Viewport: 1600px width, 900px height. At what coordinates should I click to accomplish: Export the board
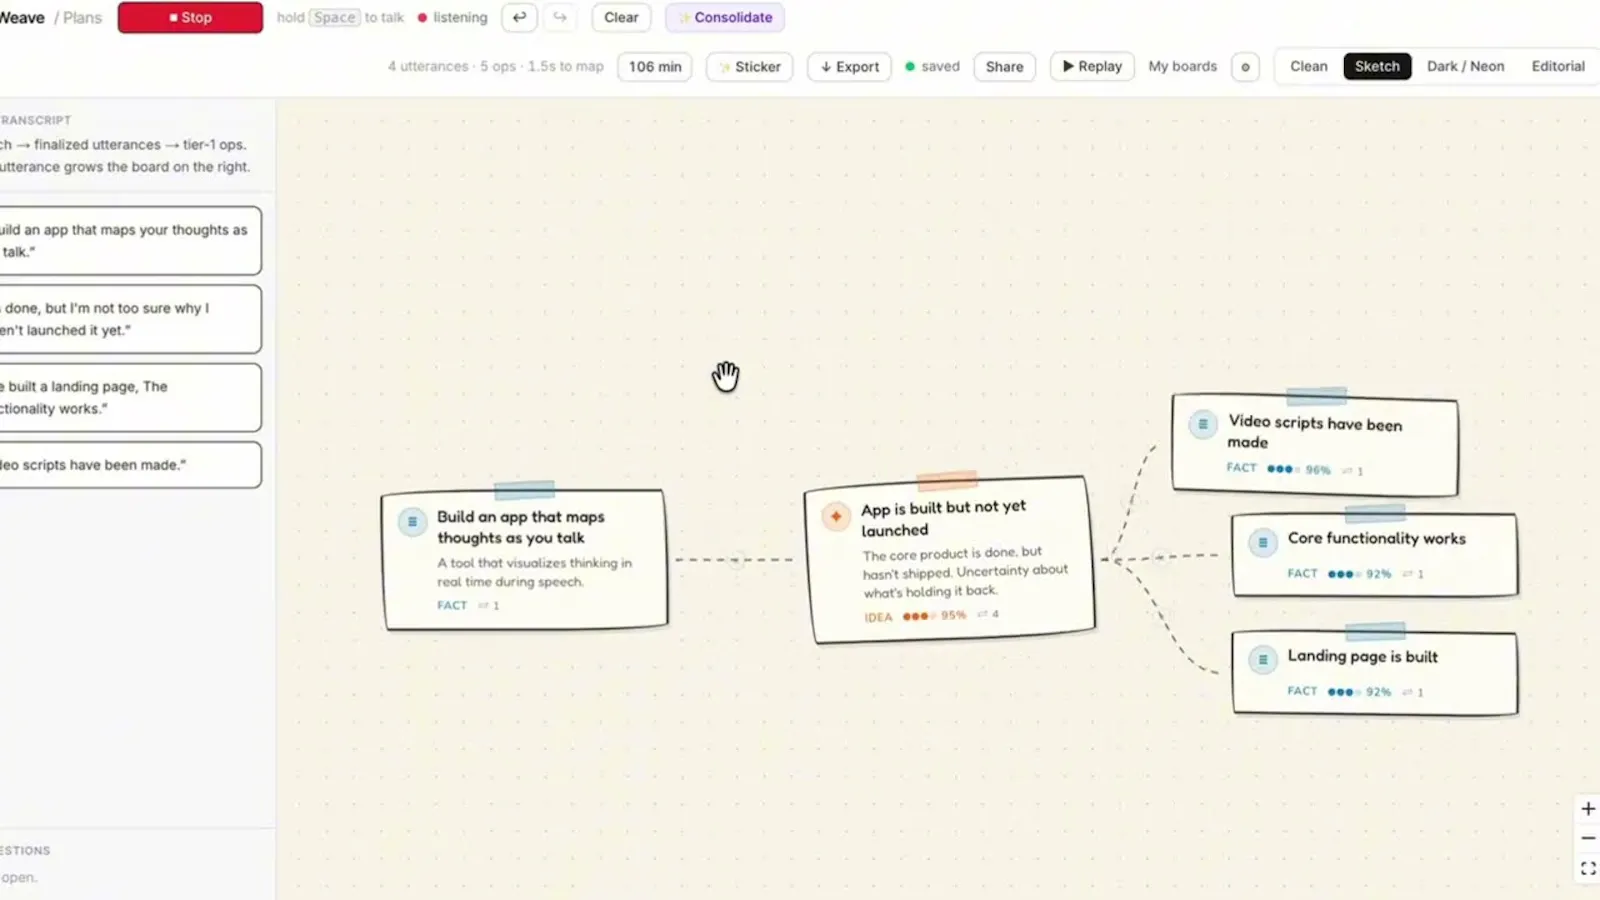point(849,66)
